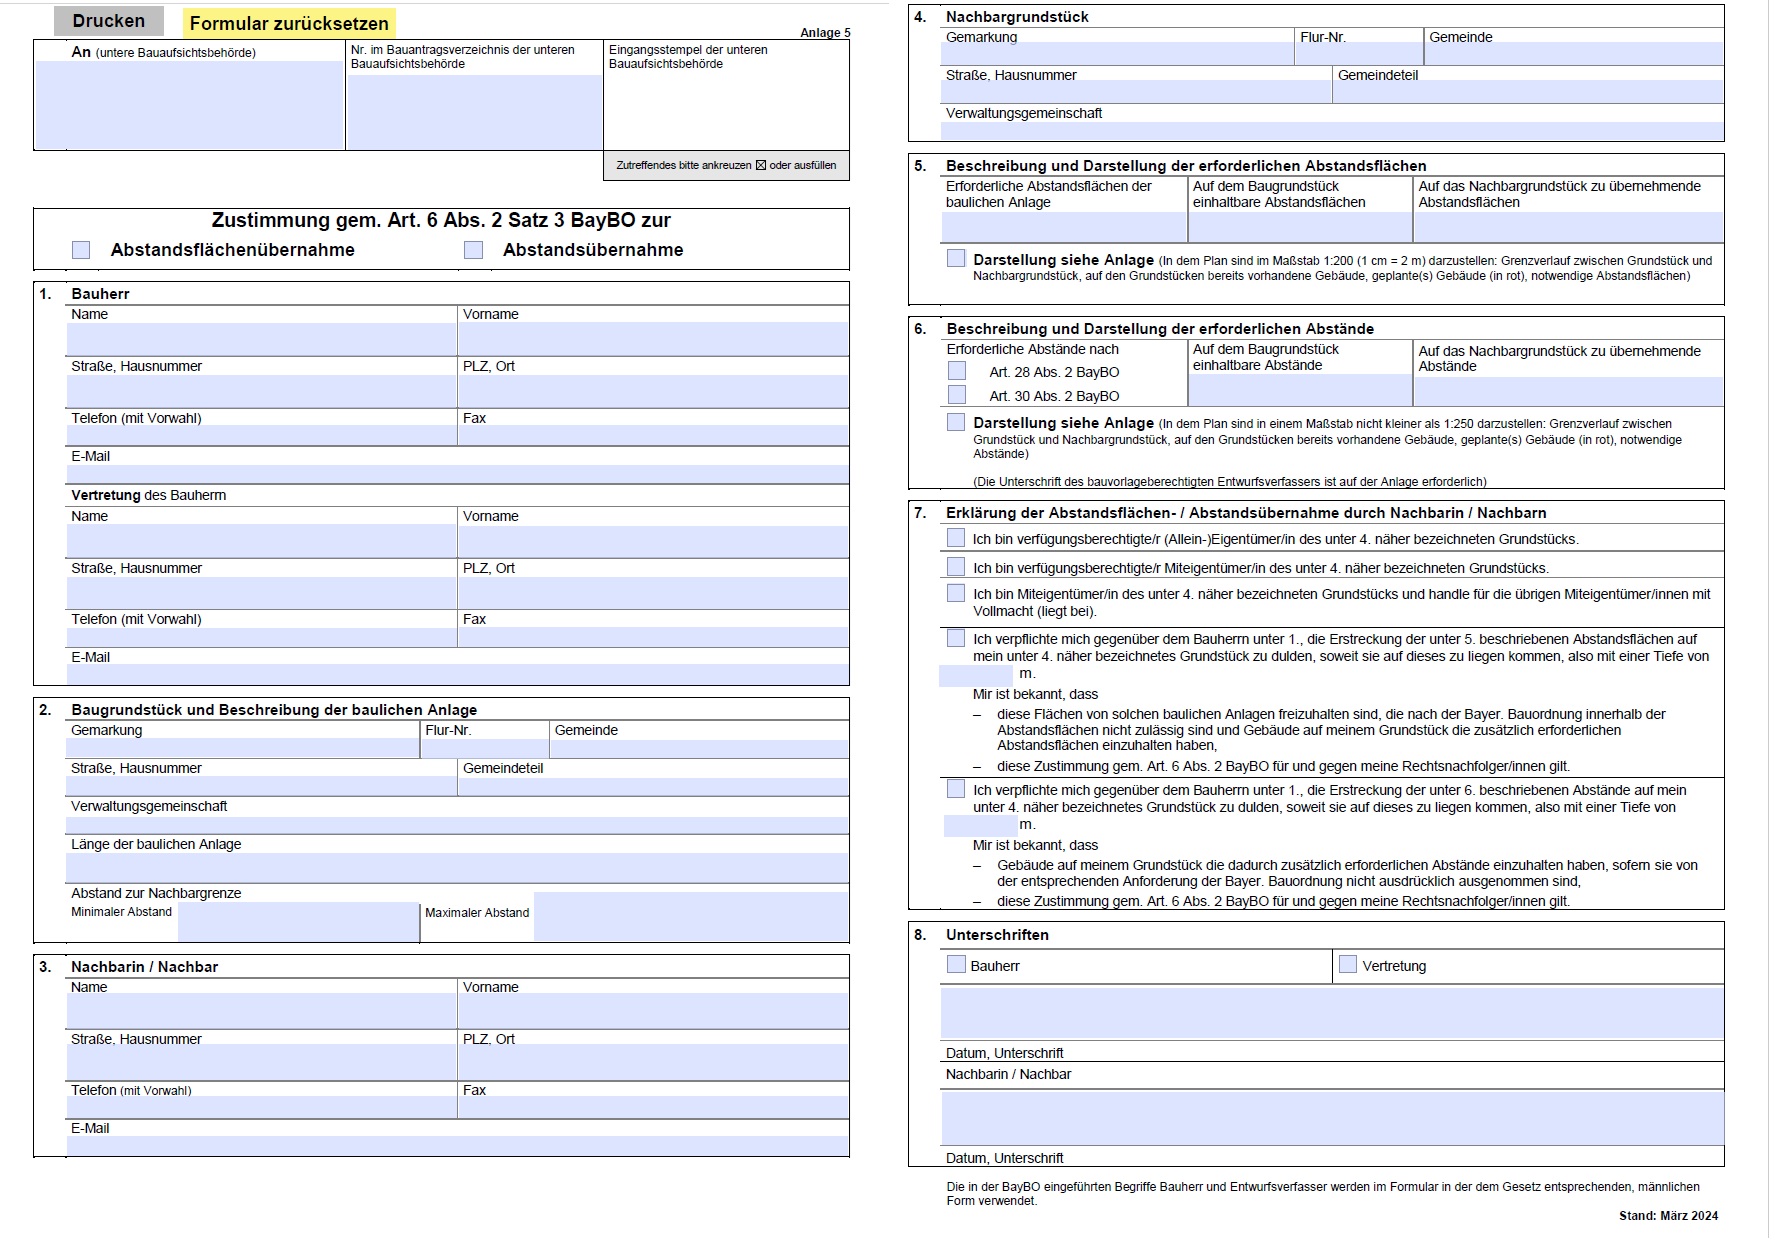Click the Nachbarin / Nachbar signature field
Image resolution: width=1775 pixels, height=1242 pixels.
tap(1331, 1117)
